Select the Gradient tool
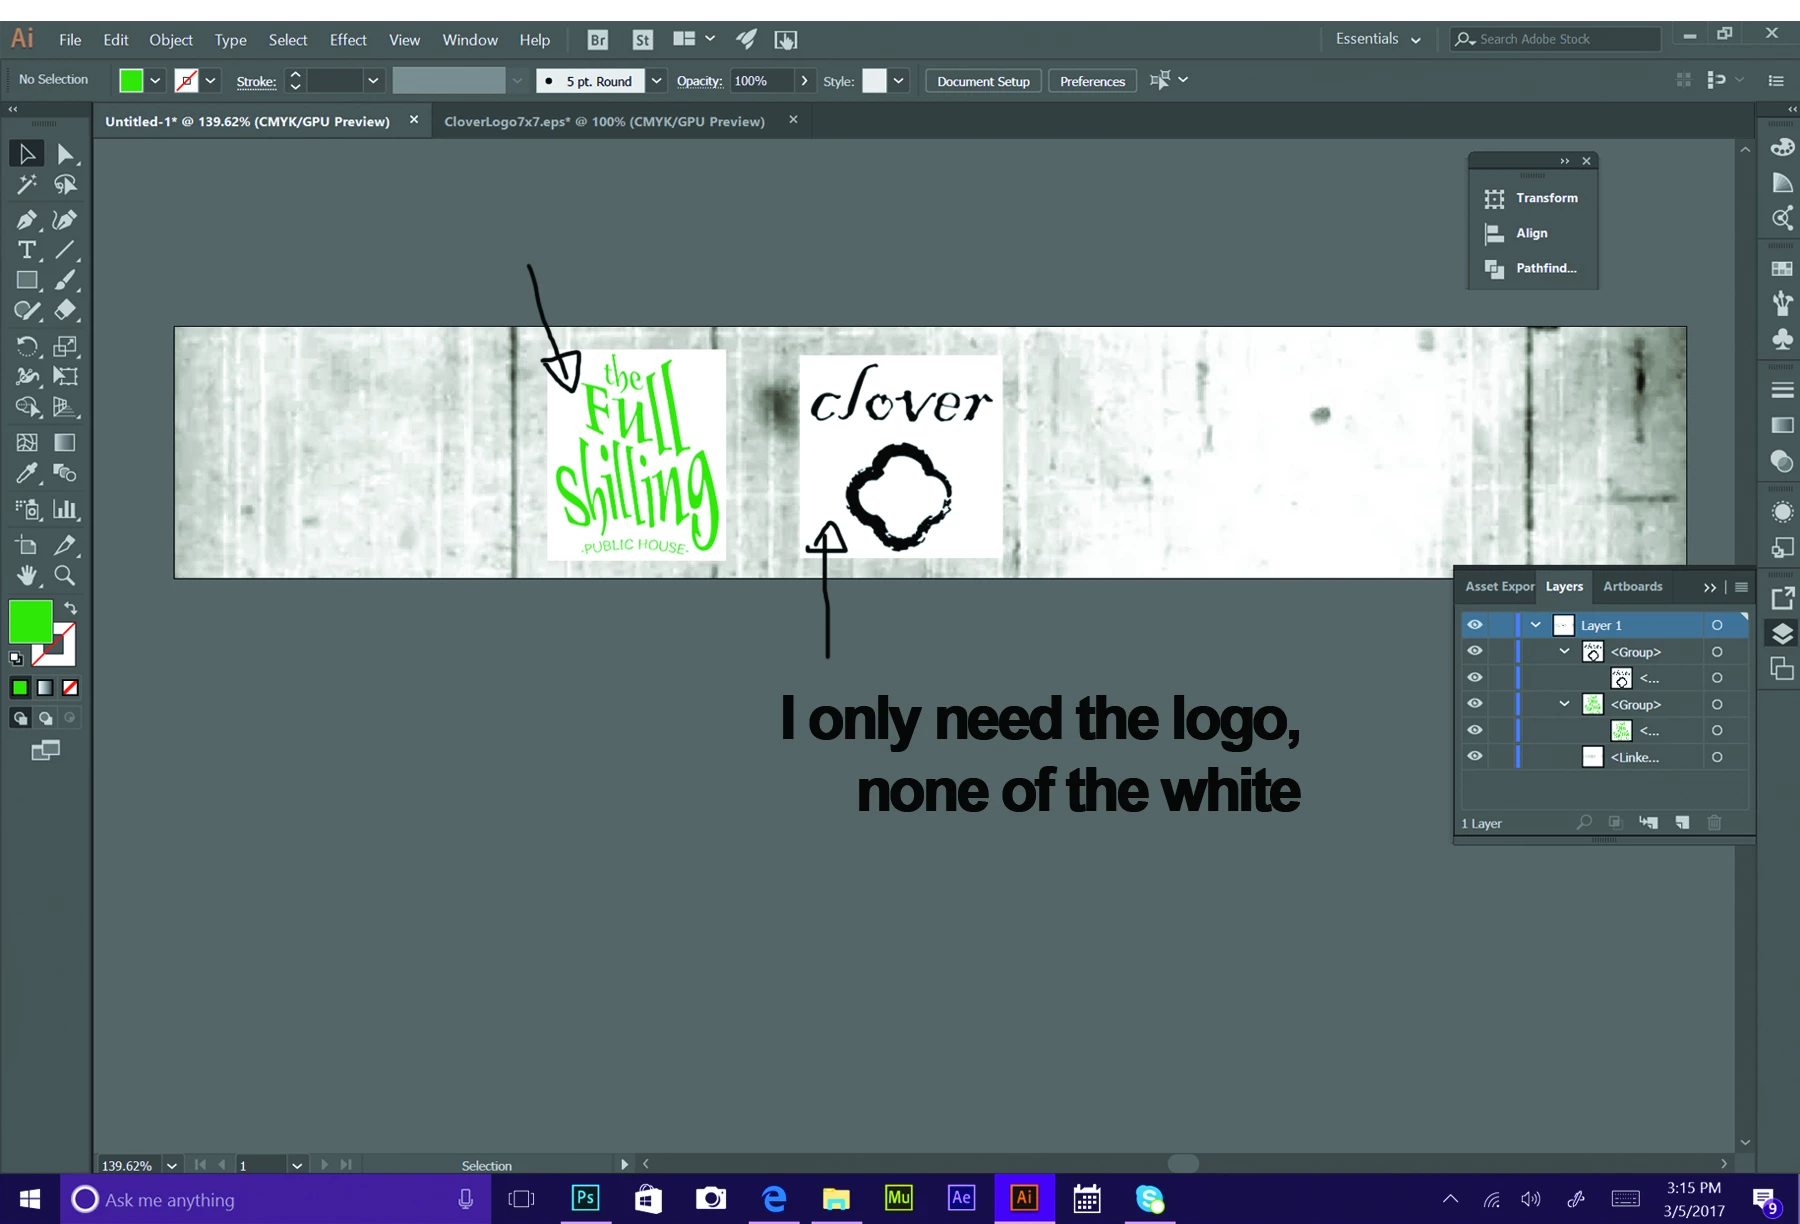The height and width of the screenshot is (1224, 1800). 65,443
